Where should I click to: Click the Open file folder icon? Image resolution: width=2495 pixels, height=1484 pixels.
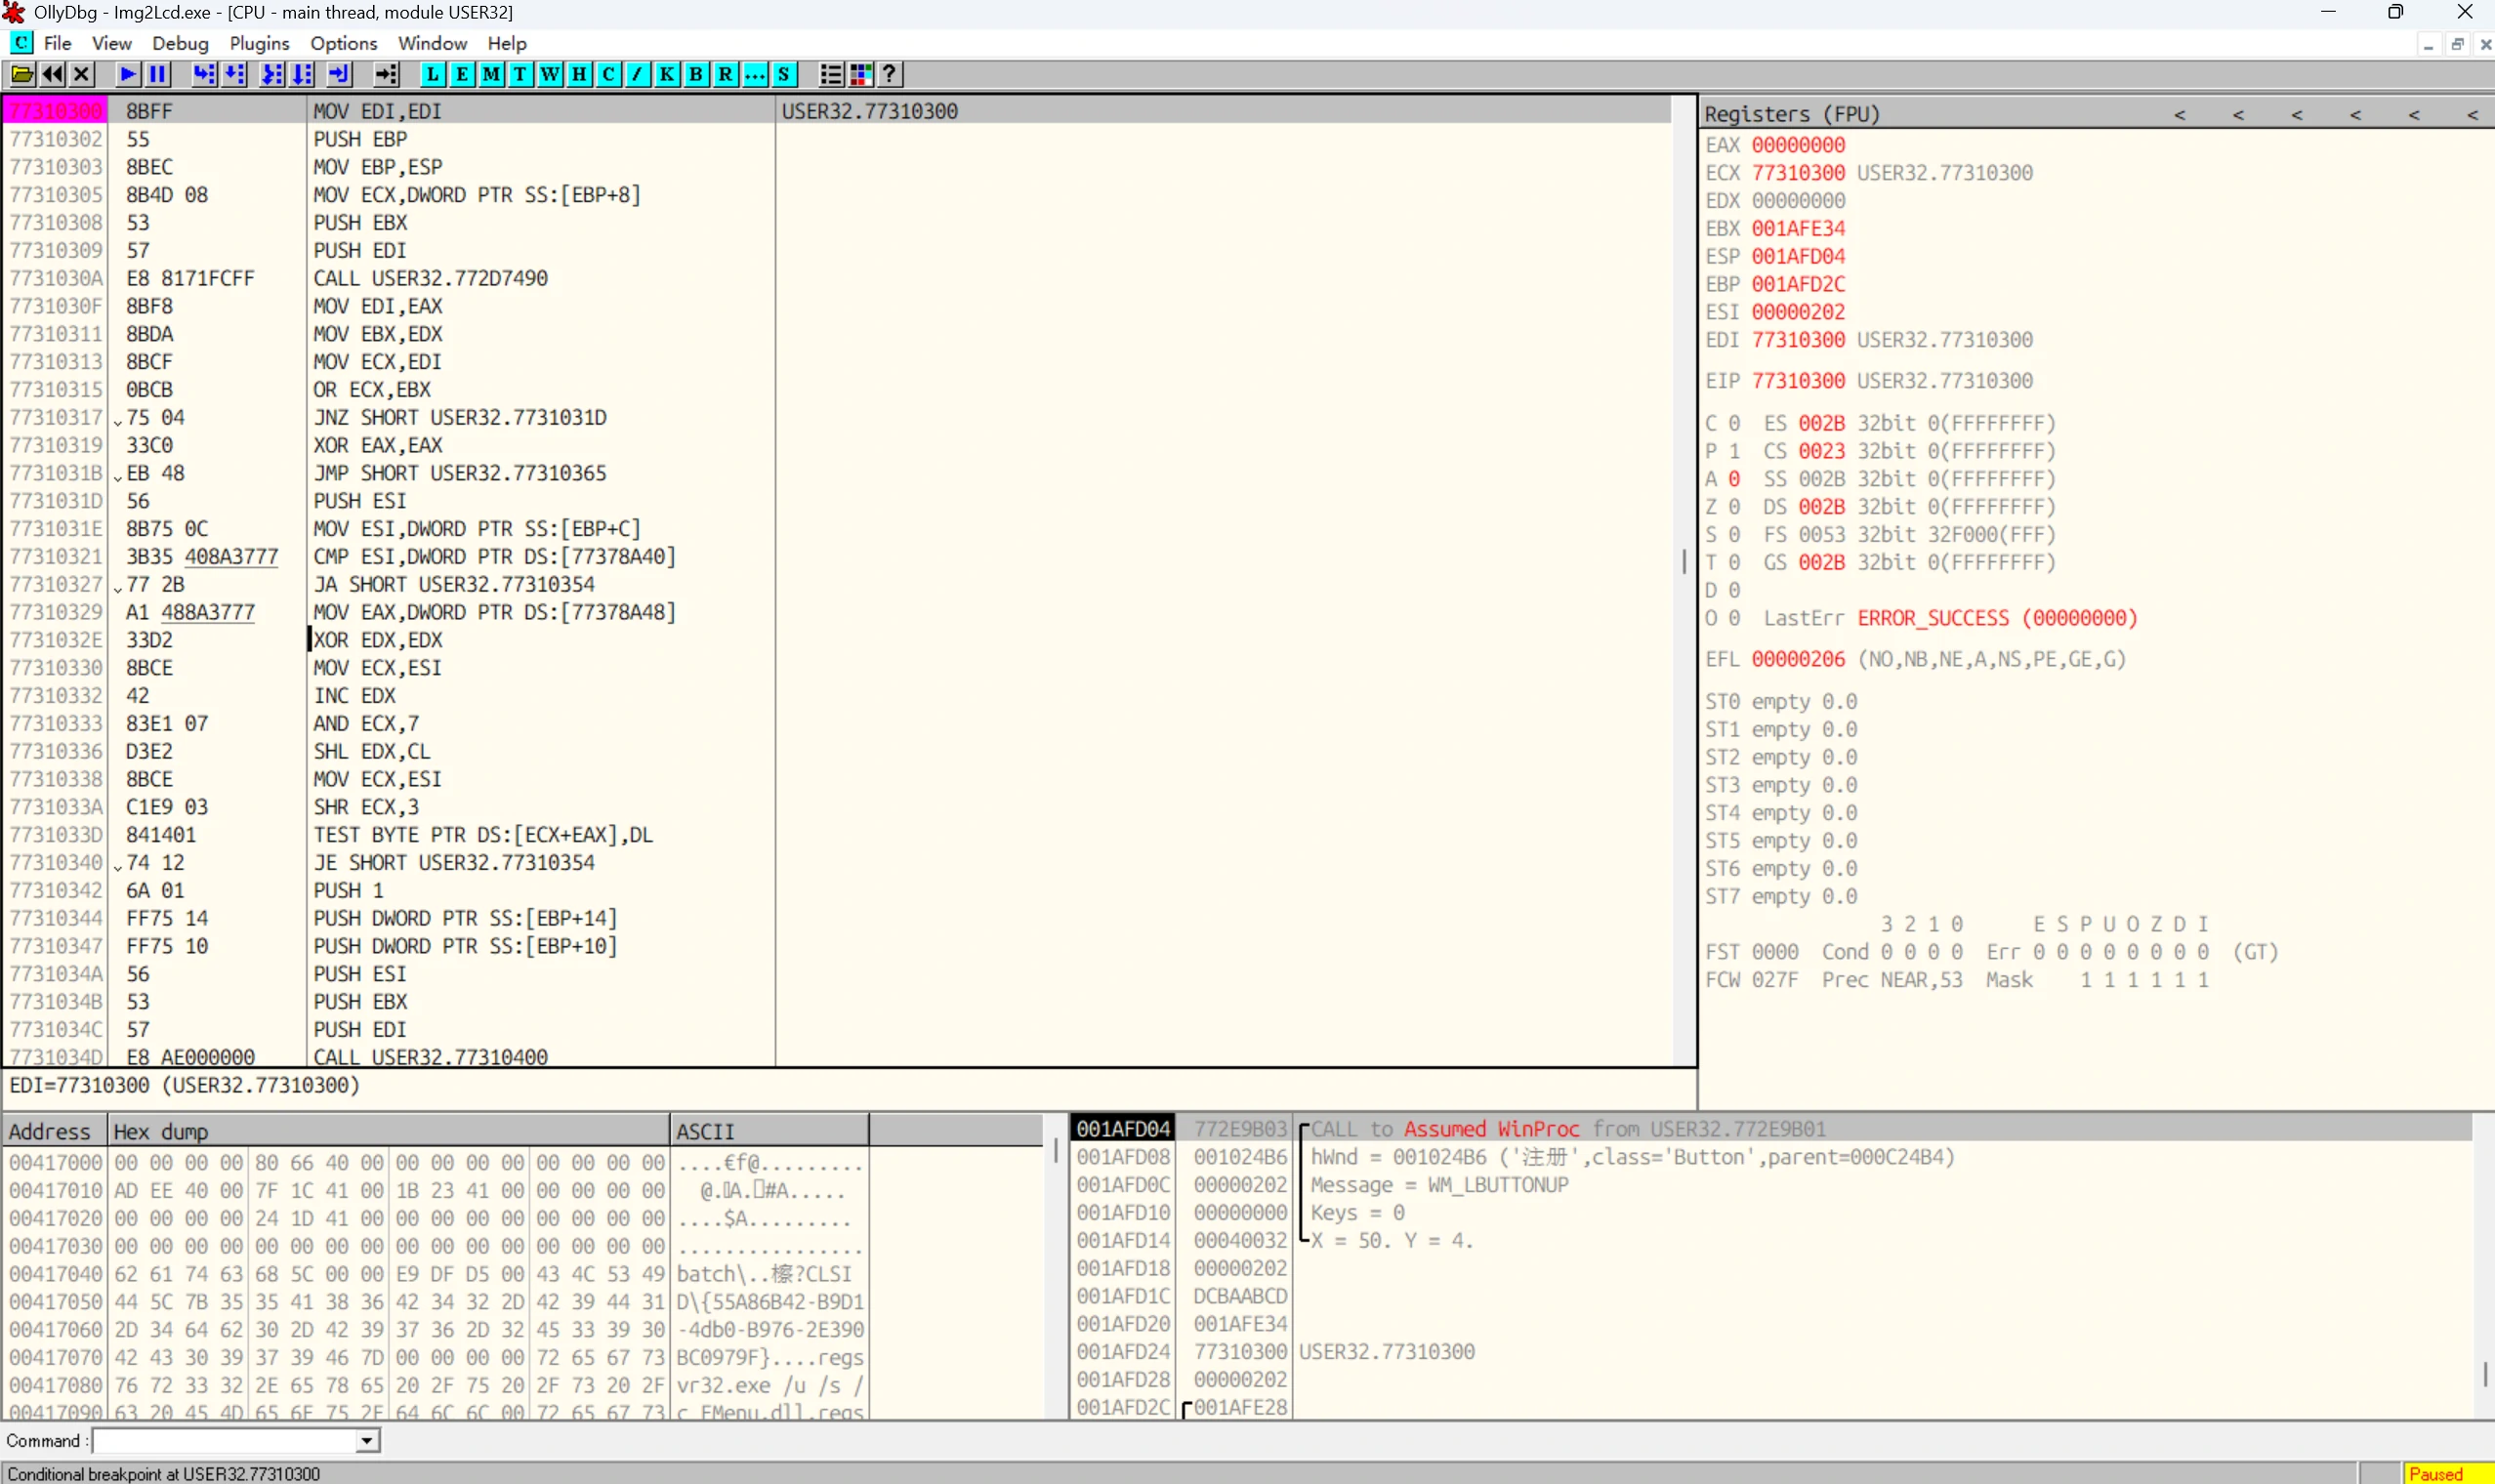click(x=22, y=74)
